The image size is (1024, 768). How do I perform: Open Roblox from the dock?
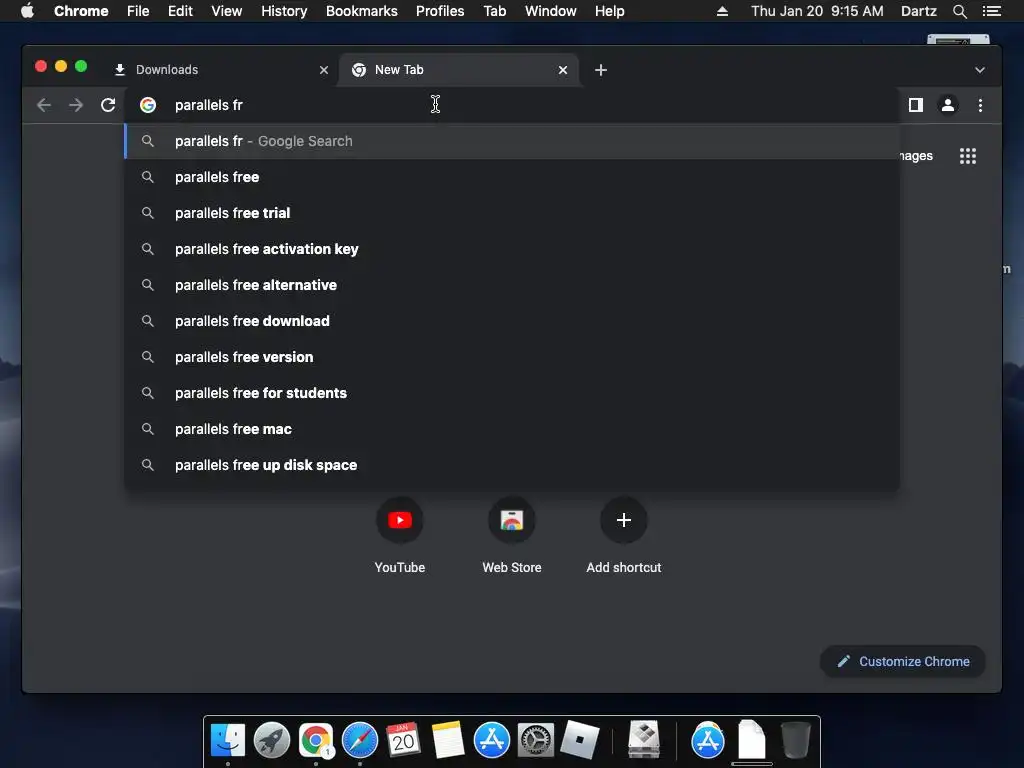click(x=579, y=739)
